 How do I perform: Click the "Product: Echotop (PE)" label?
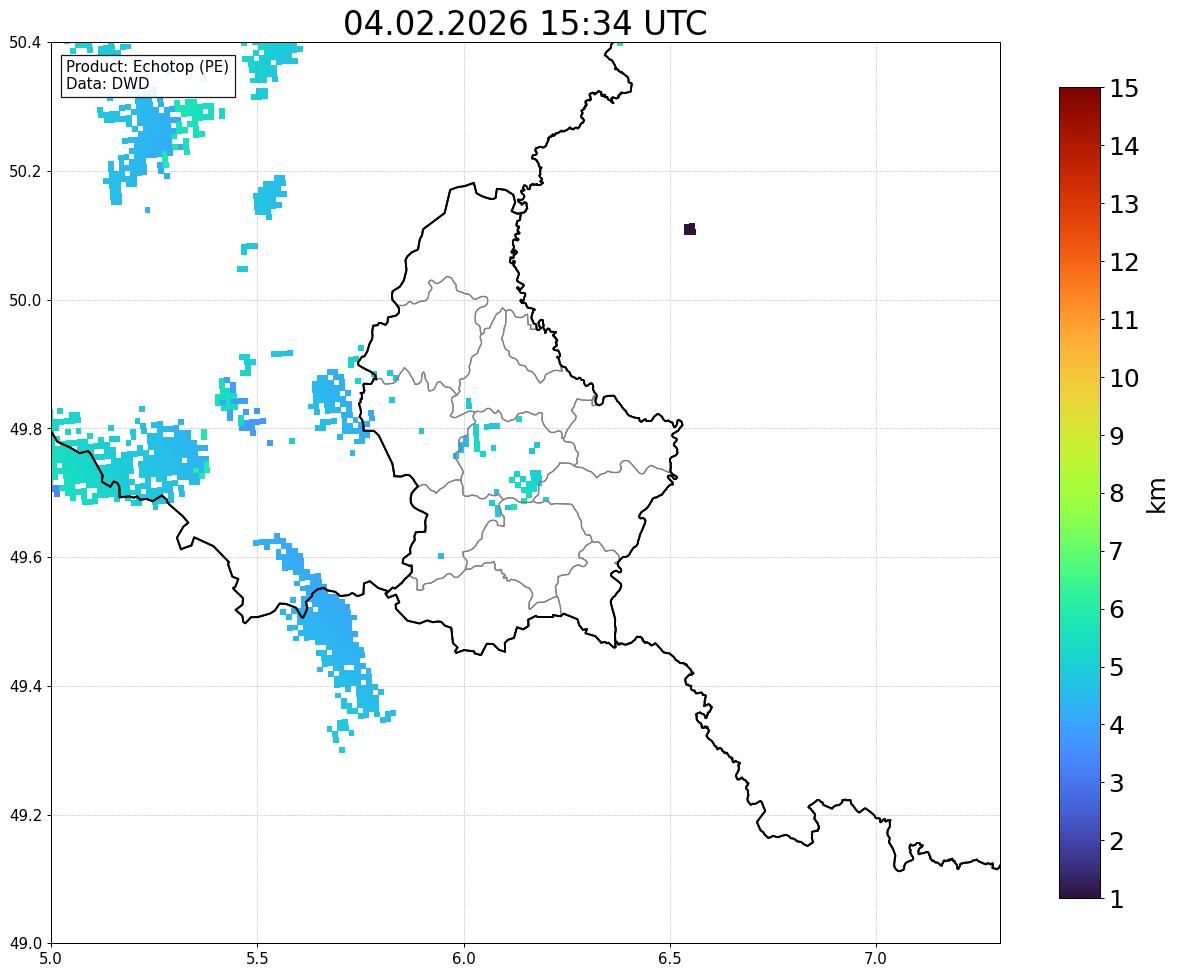147,67
